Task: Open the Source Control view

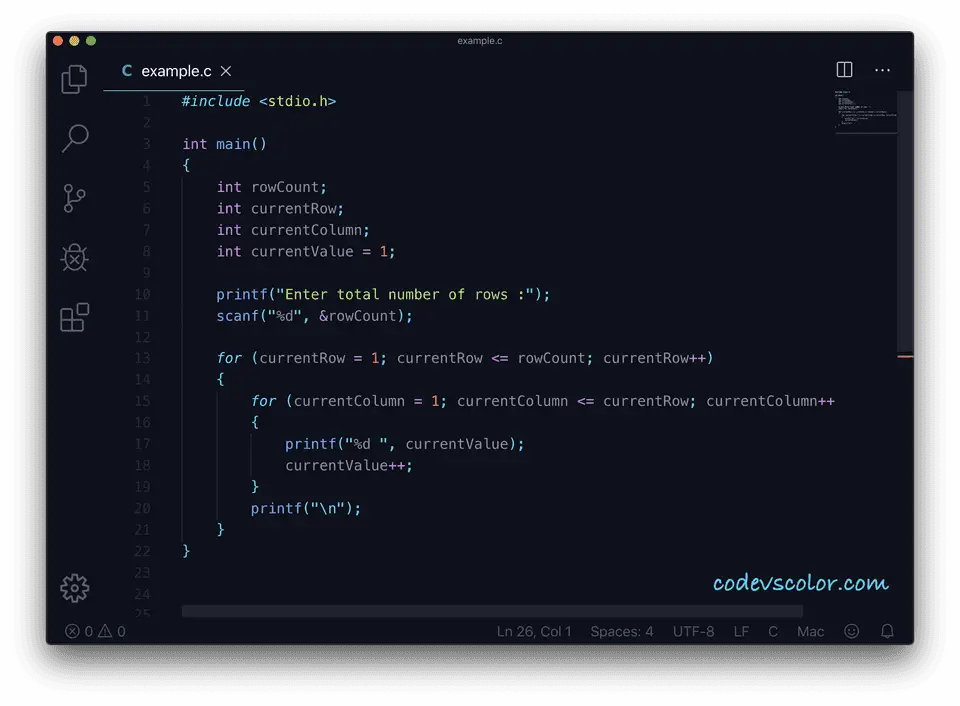Action: [x=74, y=198]
